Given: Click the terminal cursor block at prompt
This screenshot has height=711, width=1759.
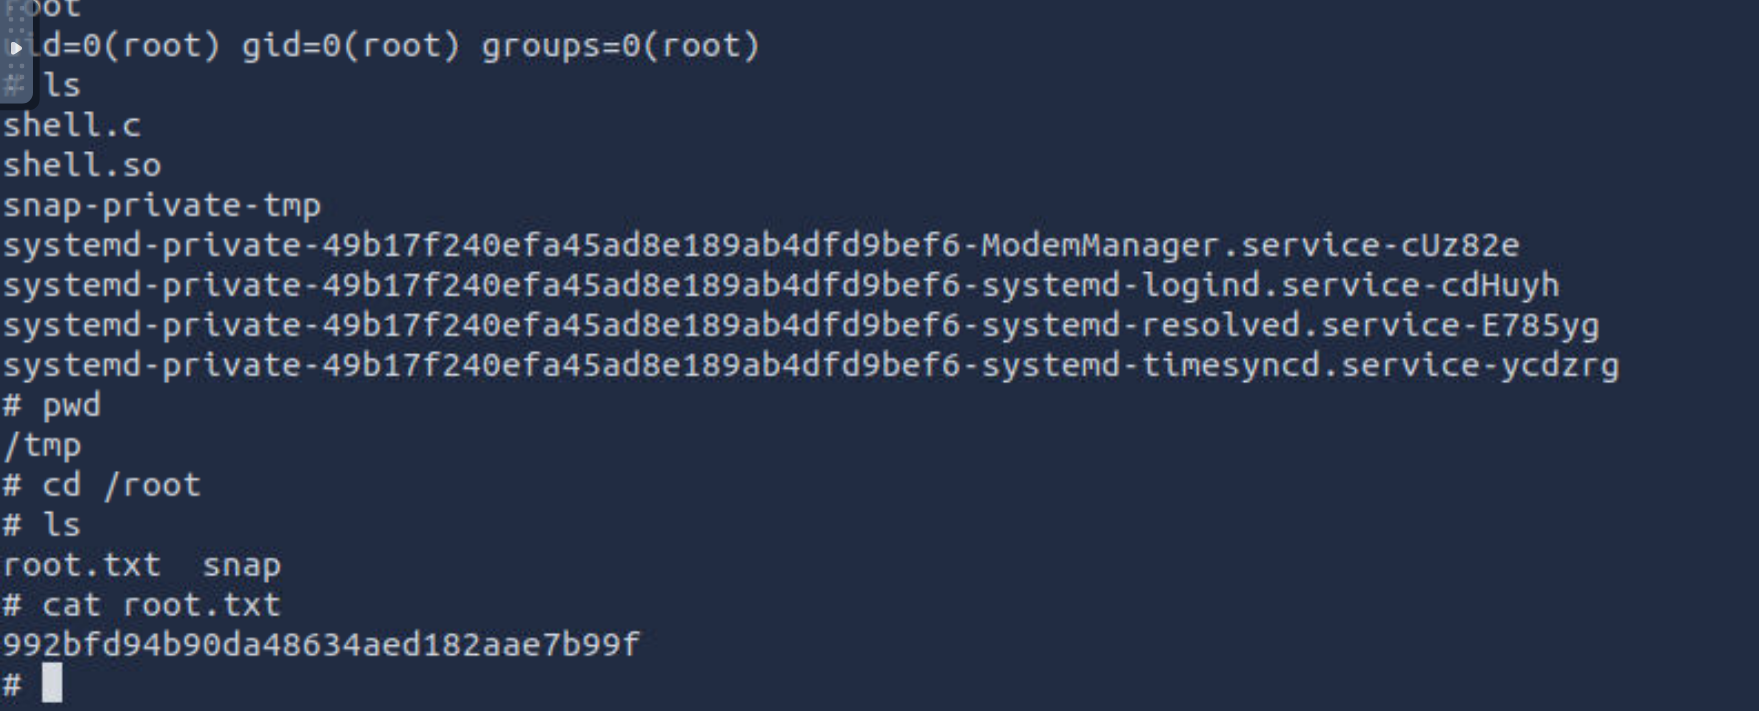Looking at the screenshot, I should pos(52,683).
